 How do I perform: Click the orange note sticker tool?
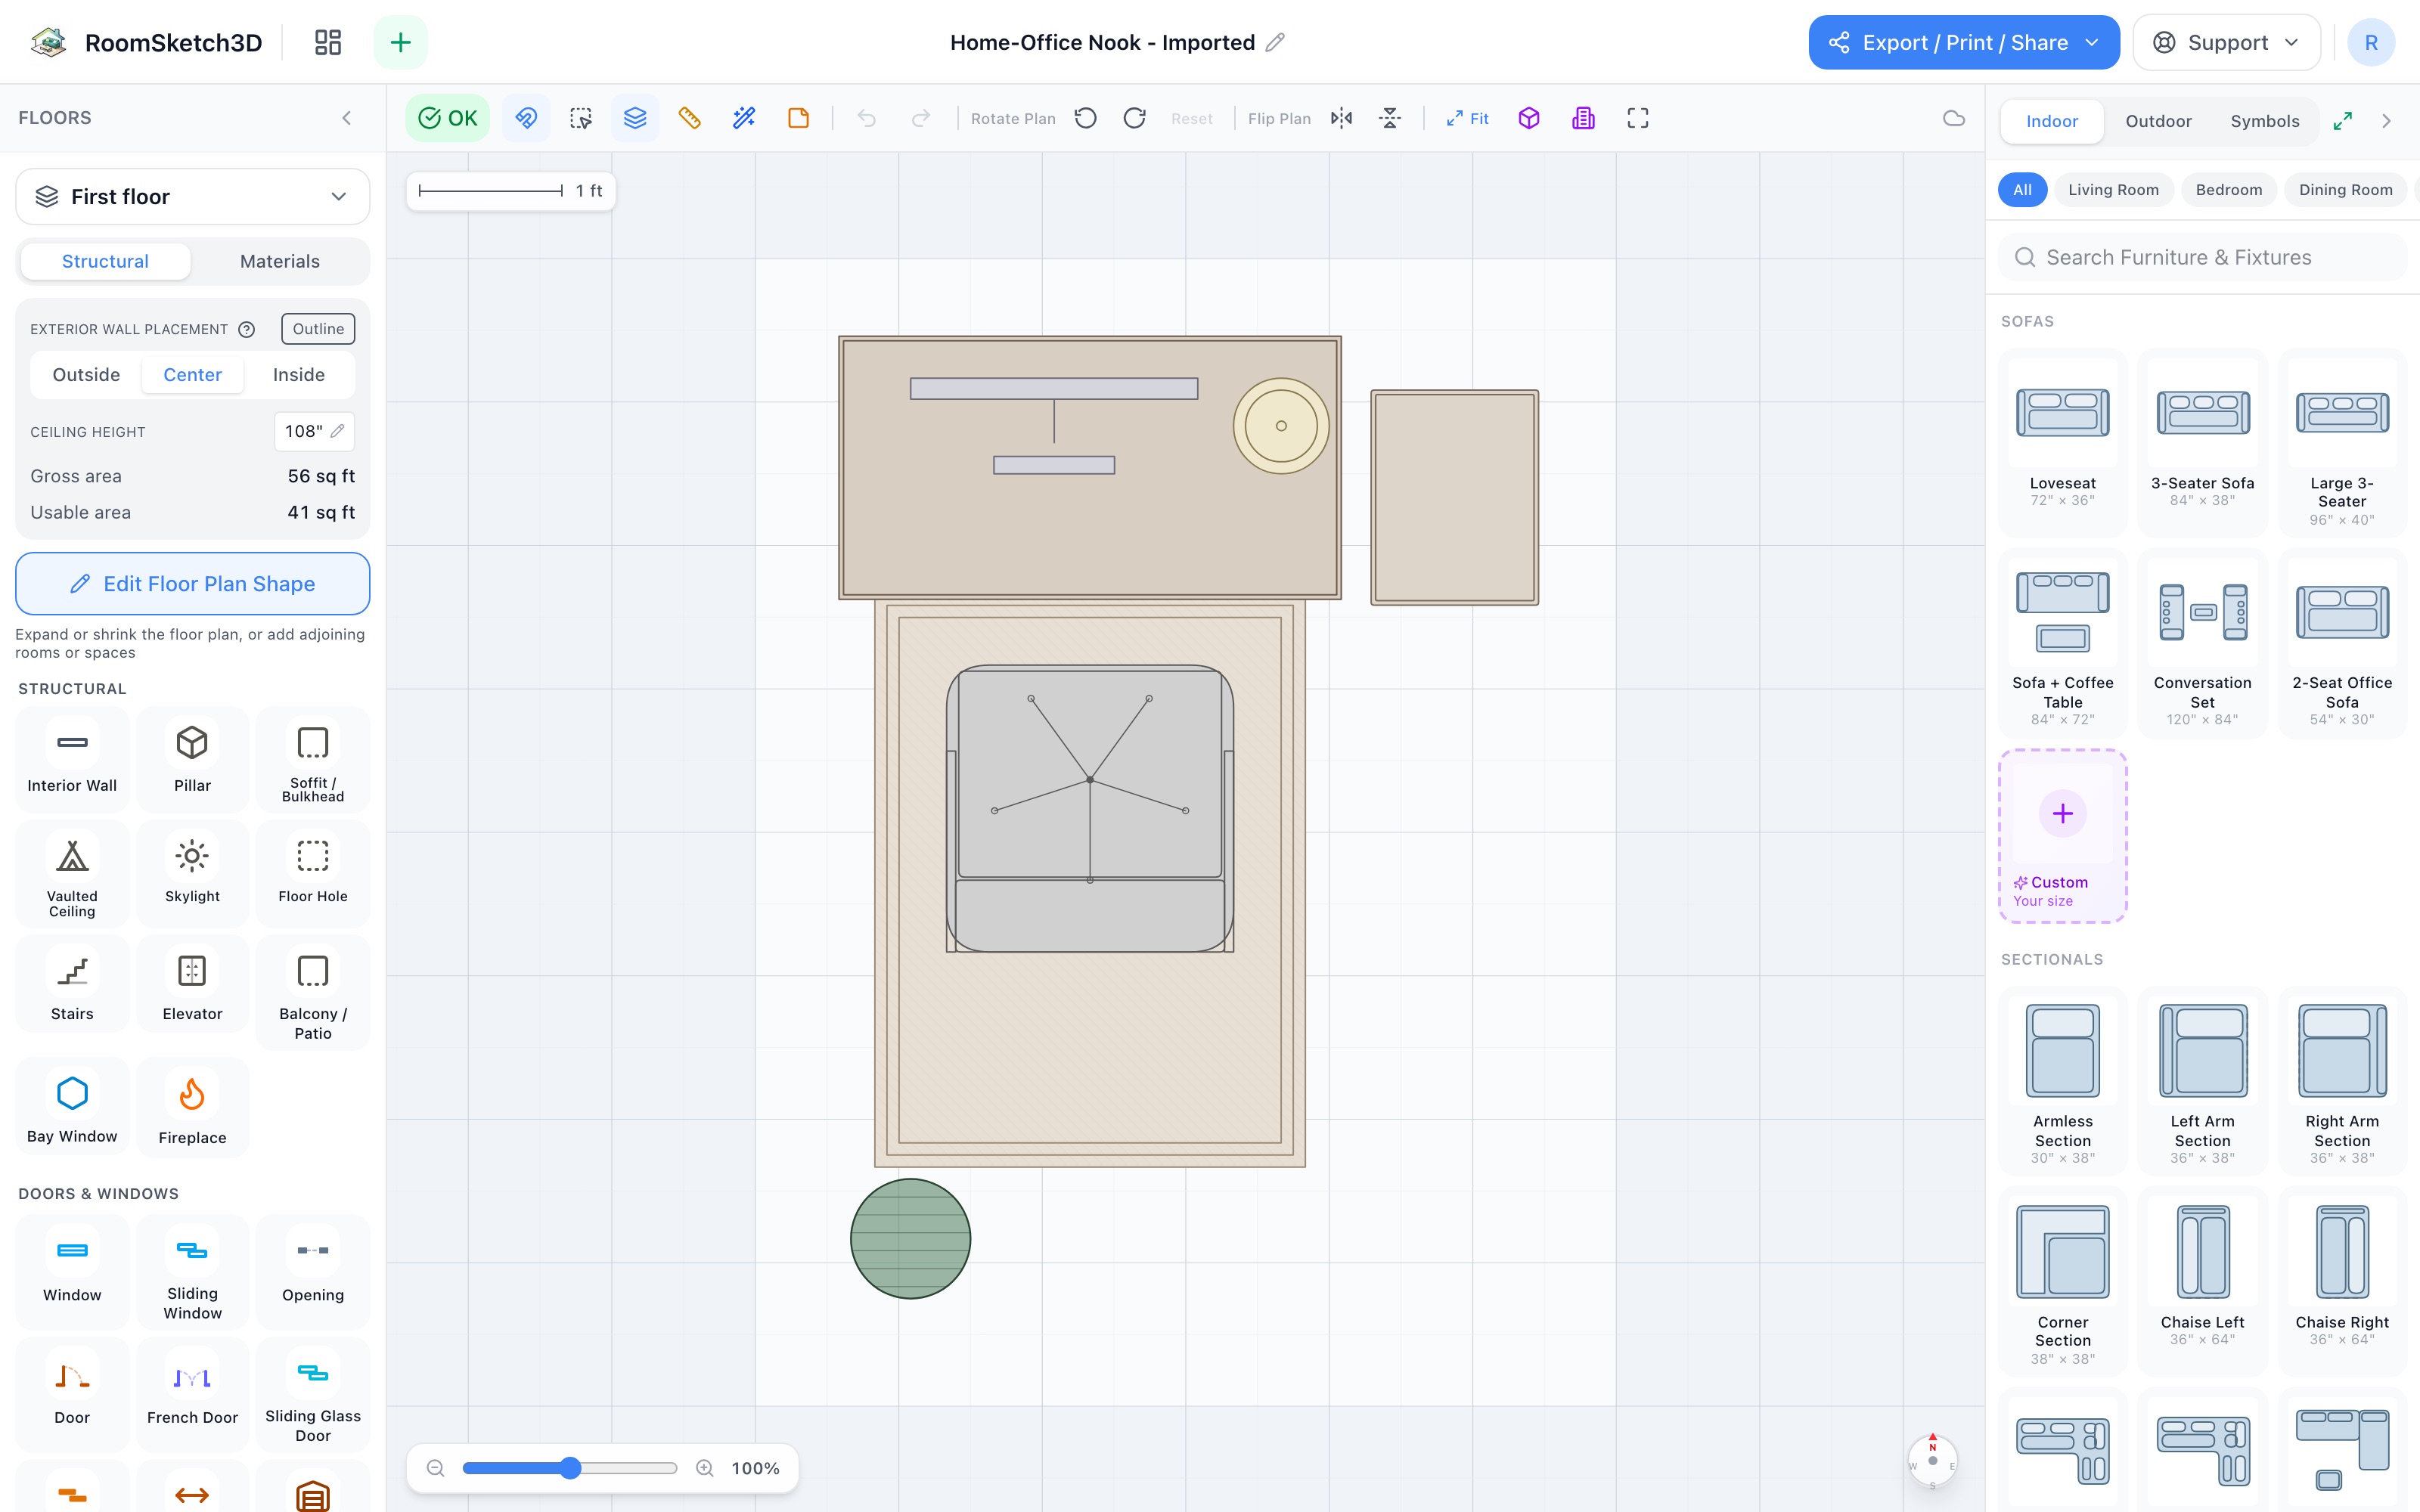[798, 118]
